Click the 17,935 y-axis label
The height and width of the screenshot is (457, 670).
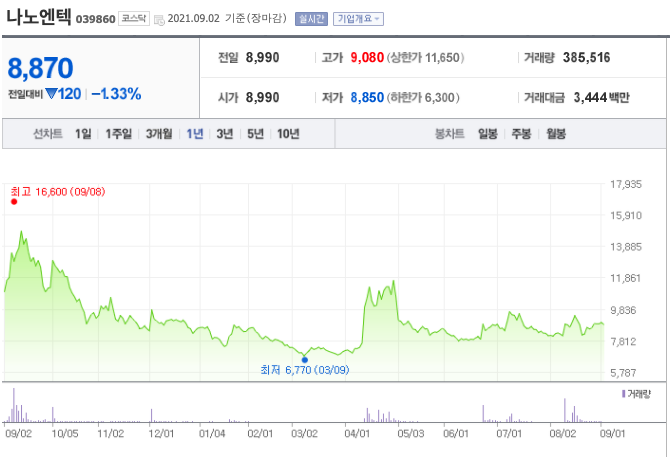click(x=626, y=184)
